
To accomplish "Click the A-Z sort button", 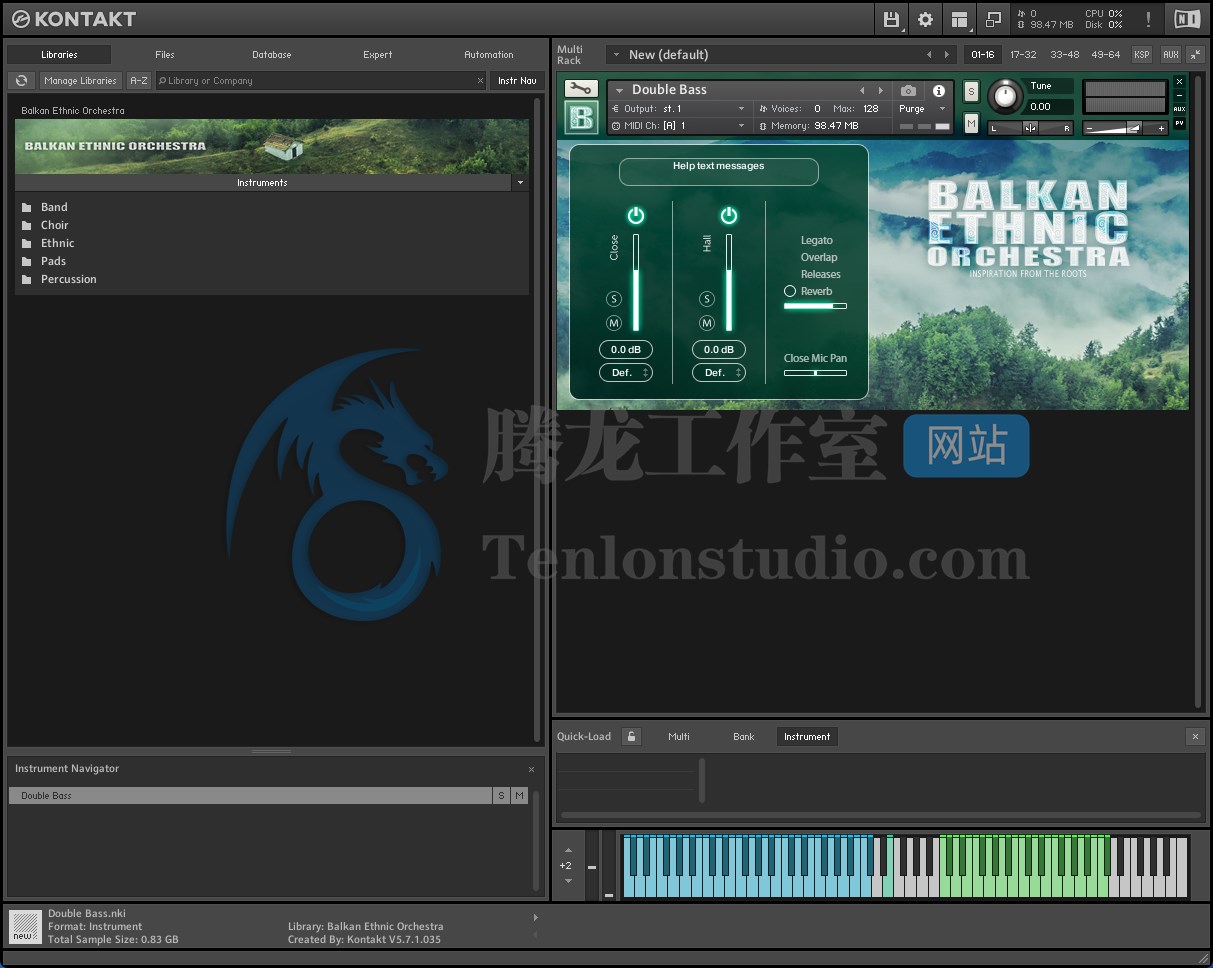I will pos(139,80).
